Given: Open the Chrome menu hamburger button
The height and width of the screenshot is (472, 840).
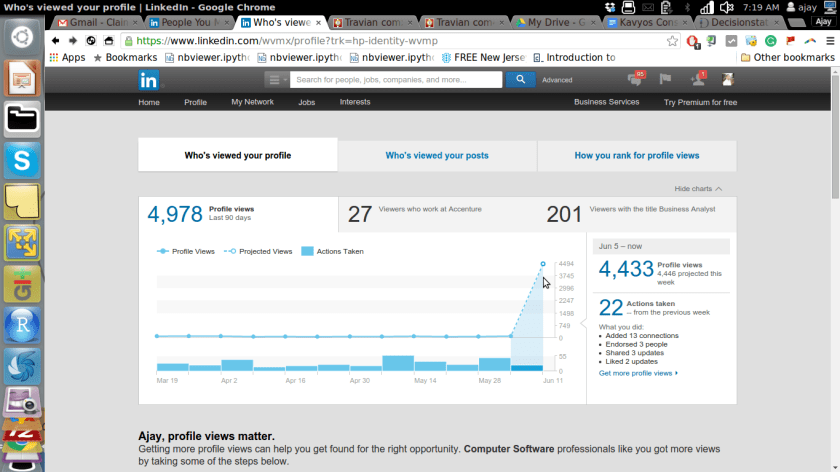Looking at the screenshot, I should pos(828,41).
